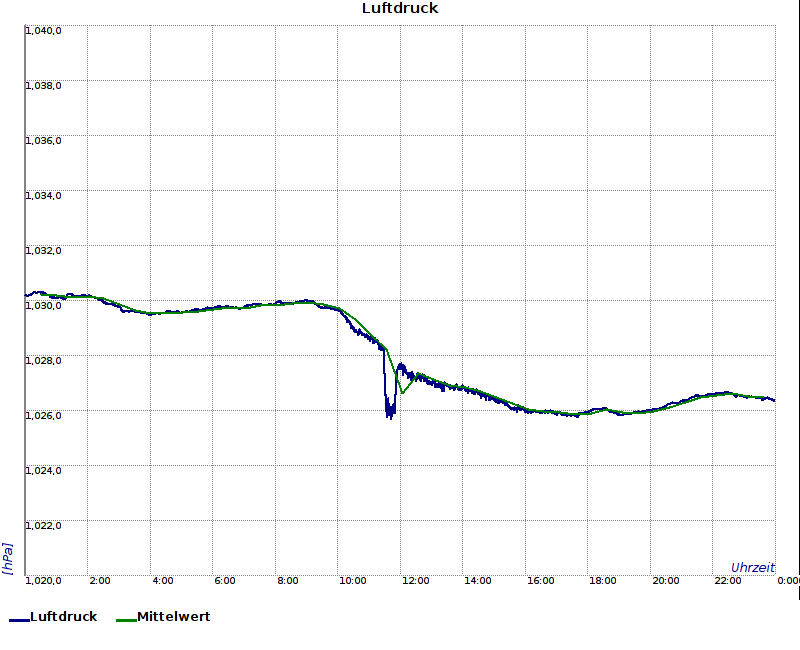Screen dimensions: 800x650
Task: Click the blue Luftdruck legend color swatch
Action: [x=19, y=620]
